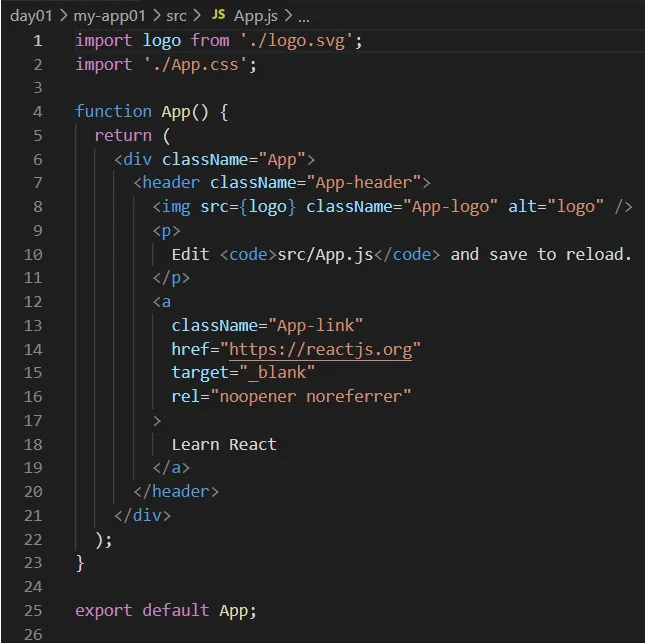Click the App.js breadcrumb file
649x643 pixels.
[255, 16]
